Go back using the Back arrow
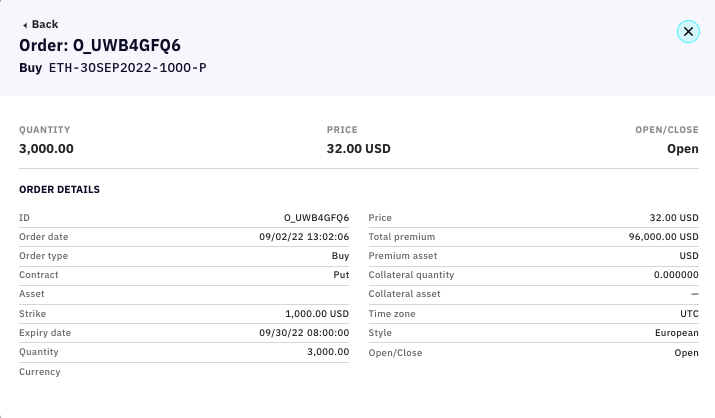 (x=25, y=24)
